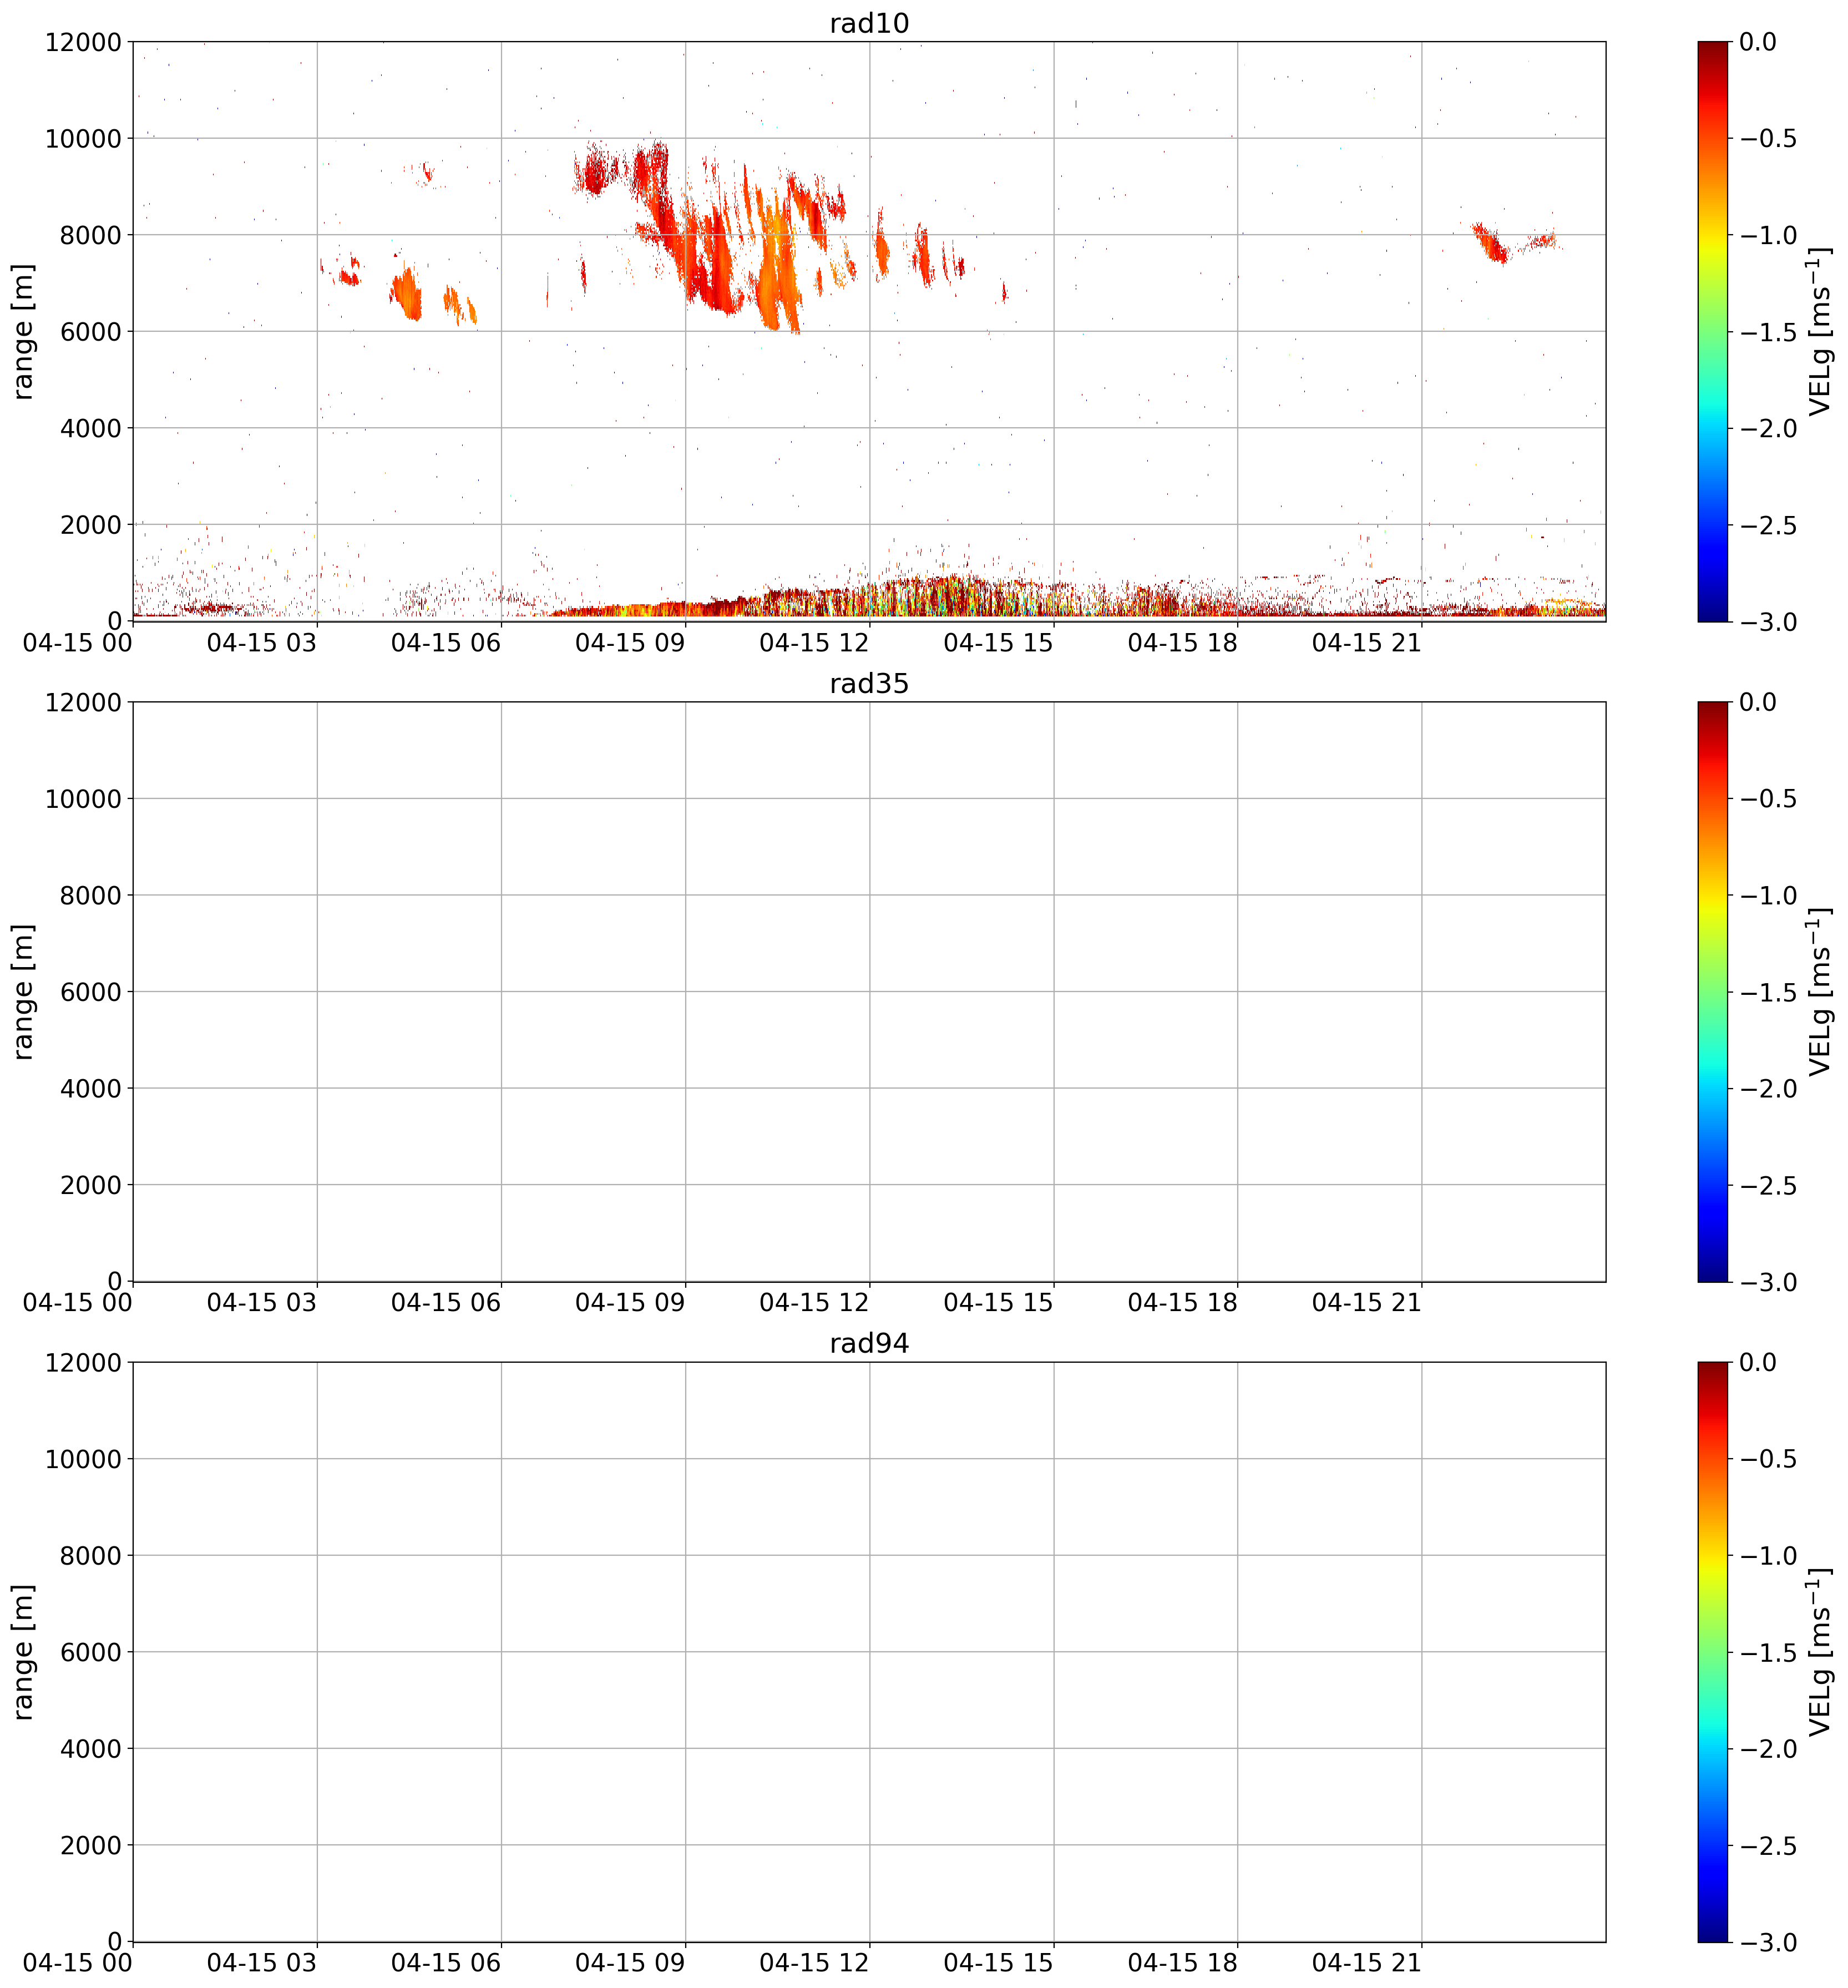This screenshot has height=1988, width=1848.
Task: Click inside the rad10 velocity data plot
Action: pos(869,331)
